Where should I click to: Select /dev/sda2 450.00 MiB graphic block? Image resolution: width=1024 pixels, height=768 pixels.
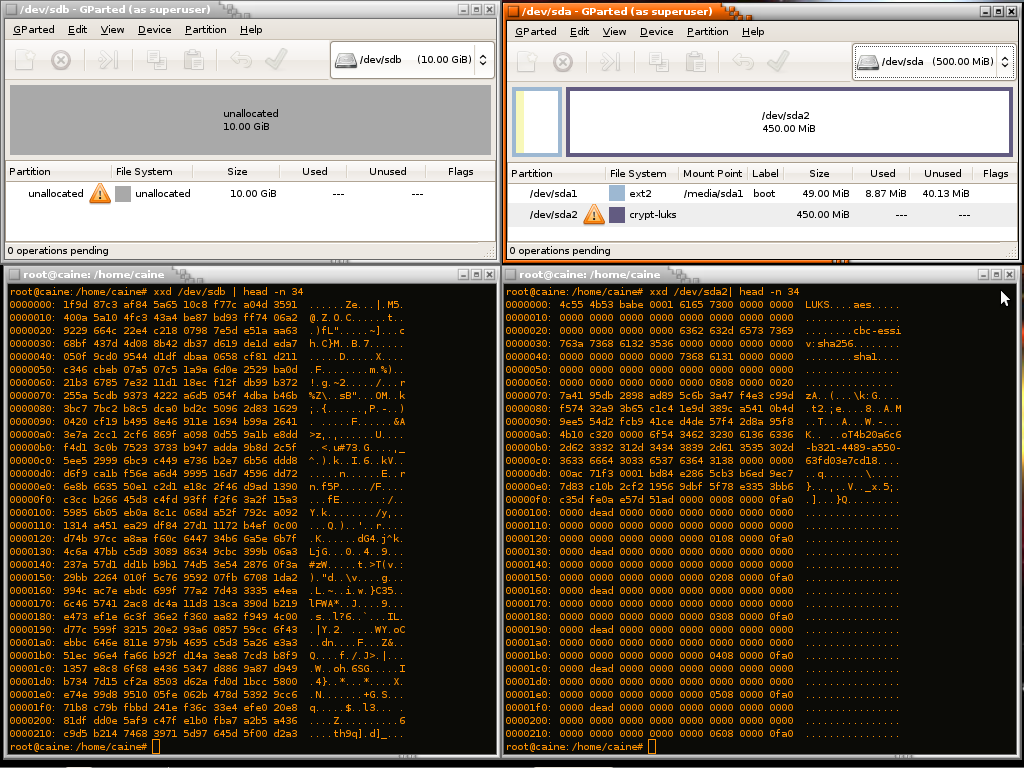point(789,122)
